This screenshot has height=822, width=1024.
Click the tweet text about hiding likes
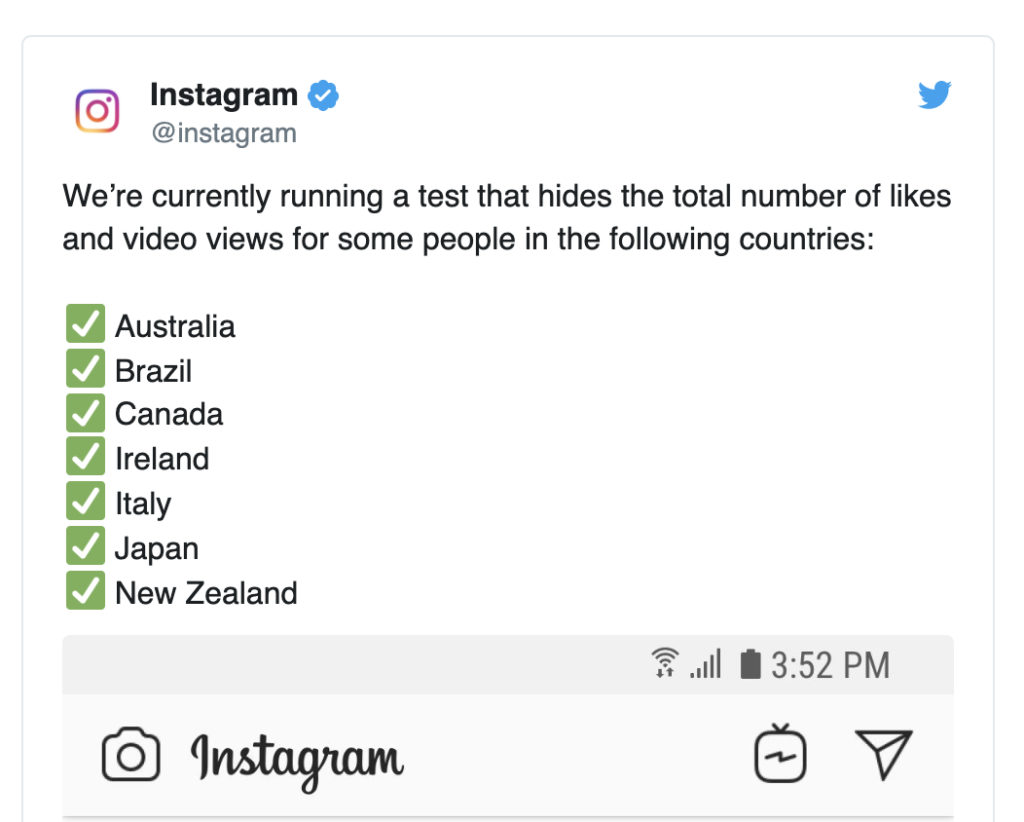pyautogui.click(x=507, y=217)
